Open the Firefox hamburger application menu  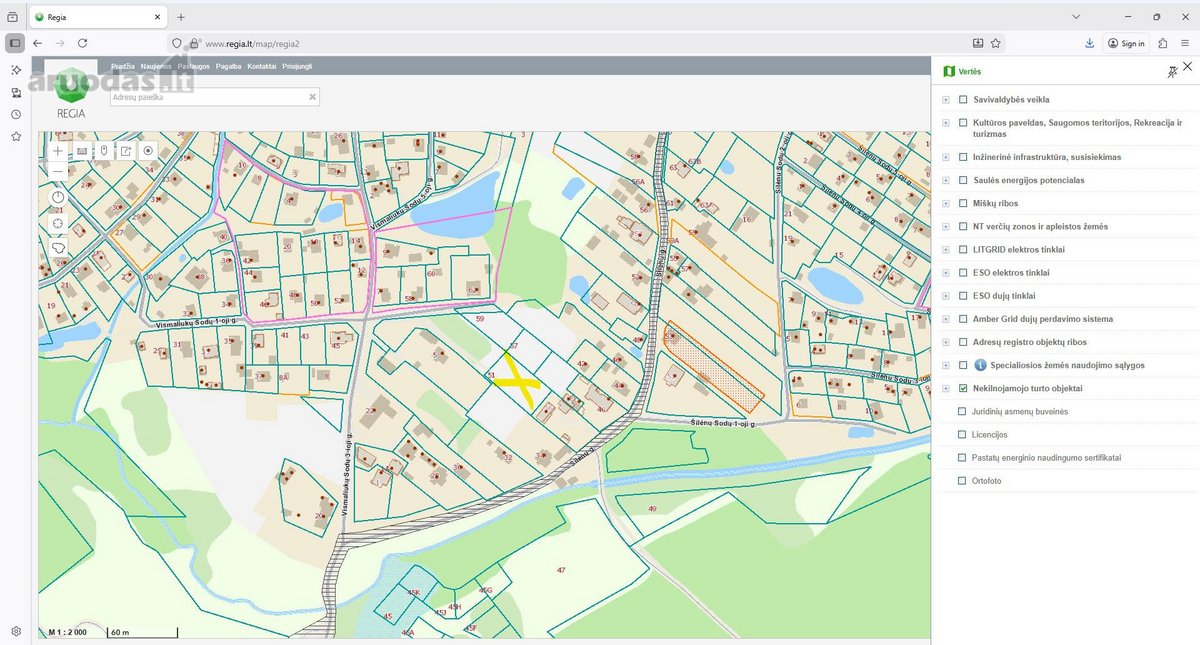[x=1186, y=43]
